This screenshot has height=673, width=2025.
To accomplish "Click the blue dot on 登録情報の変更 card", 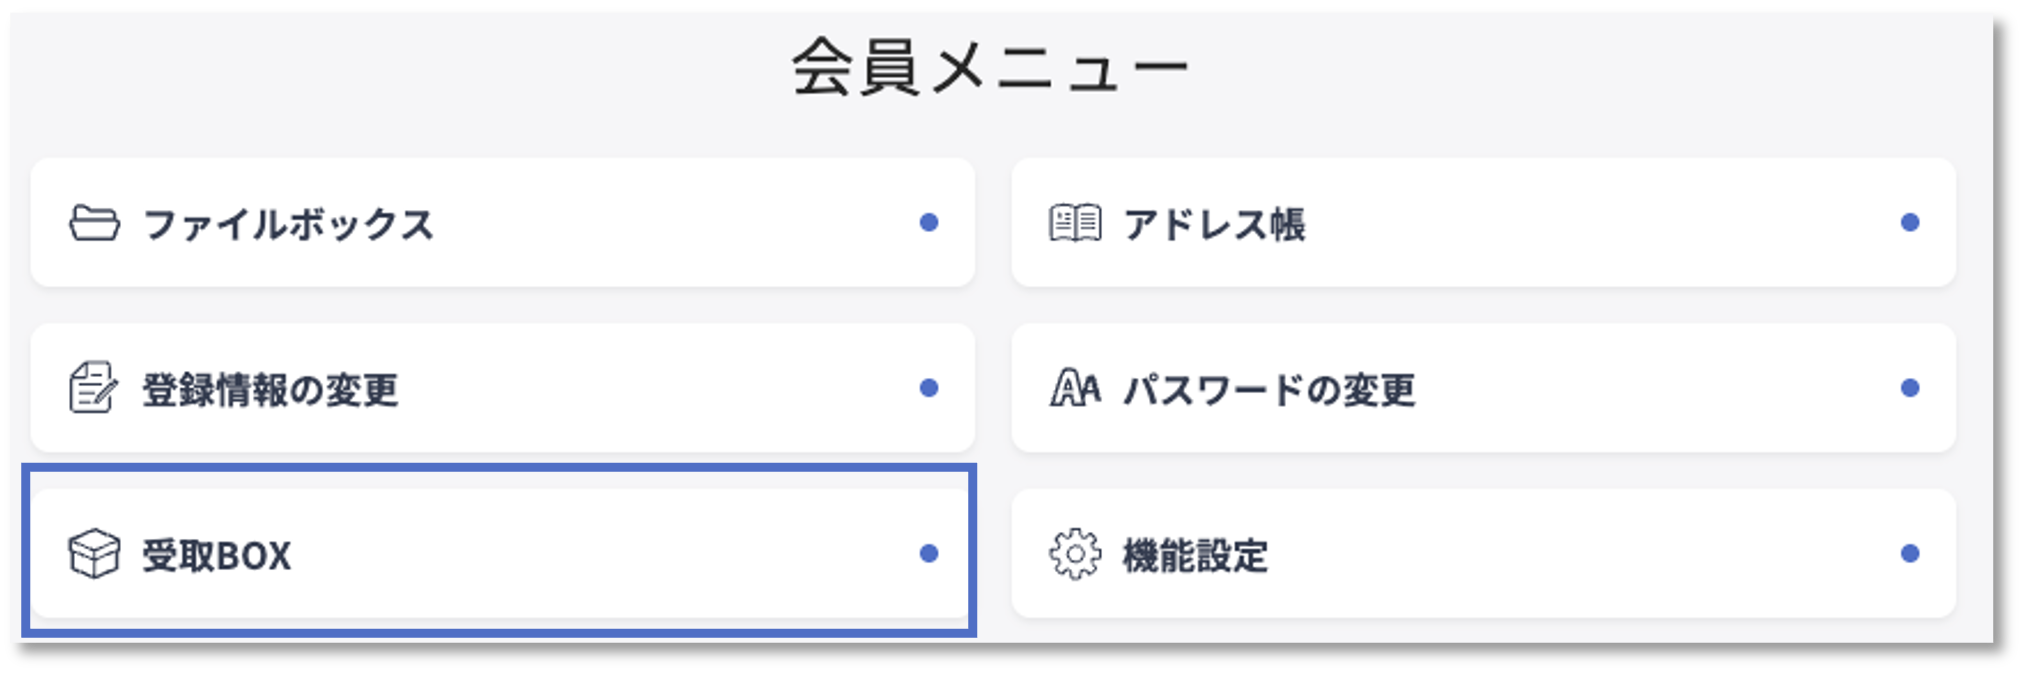I will tap(929, 388).
